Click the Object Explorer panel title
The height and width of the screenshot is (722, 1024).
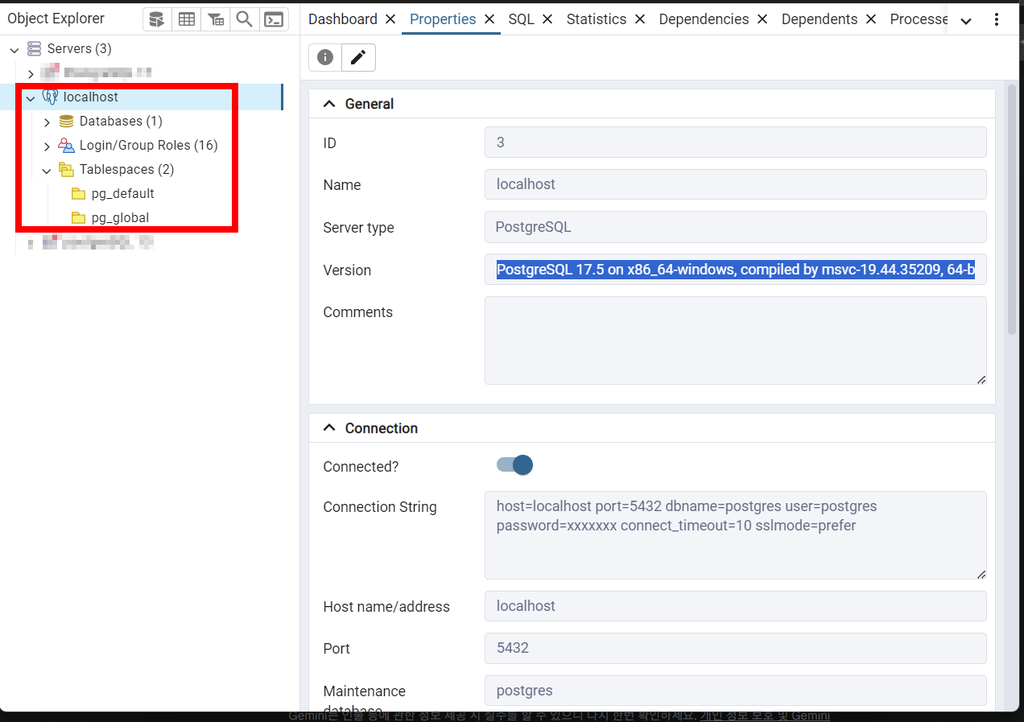click(56, 18)
